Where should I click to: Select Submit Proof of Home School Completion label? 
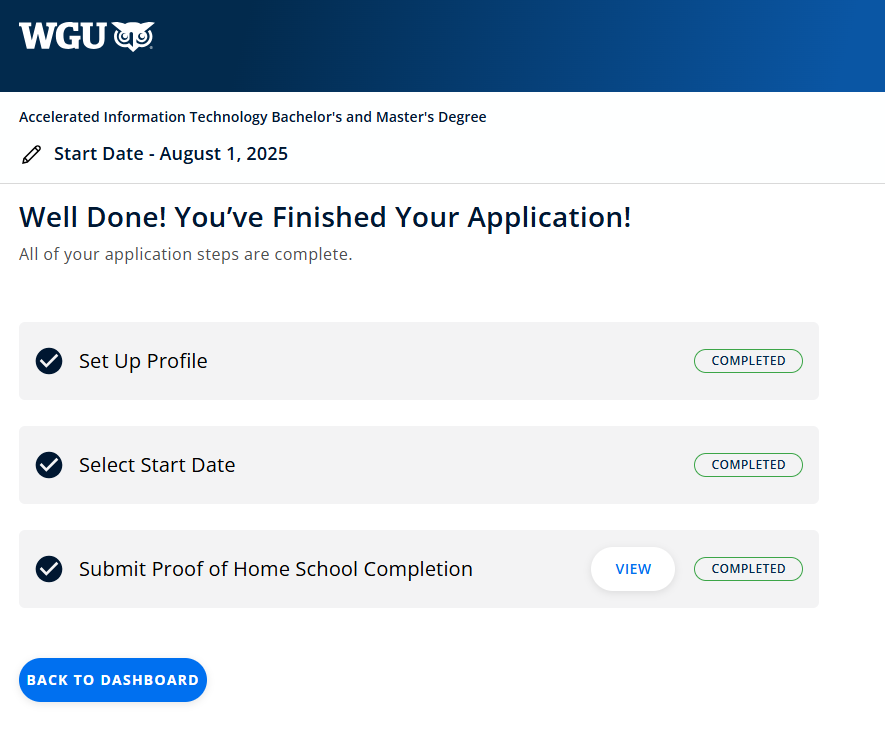[x=276, y=569]
